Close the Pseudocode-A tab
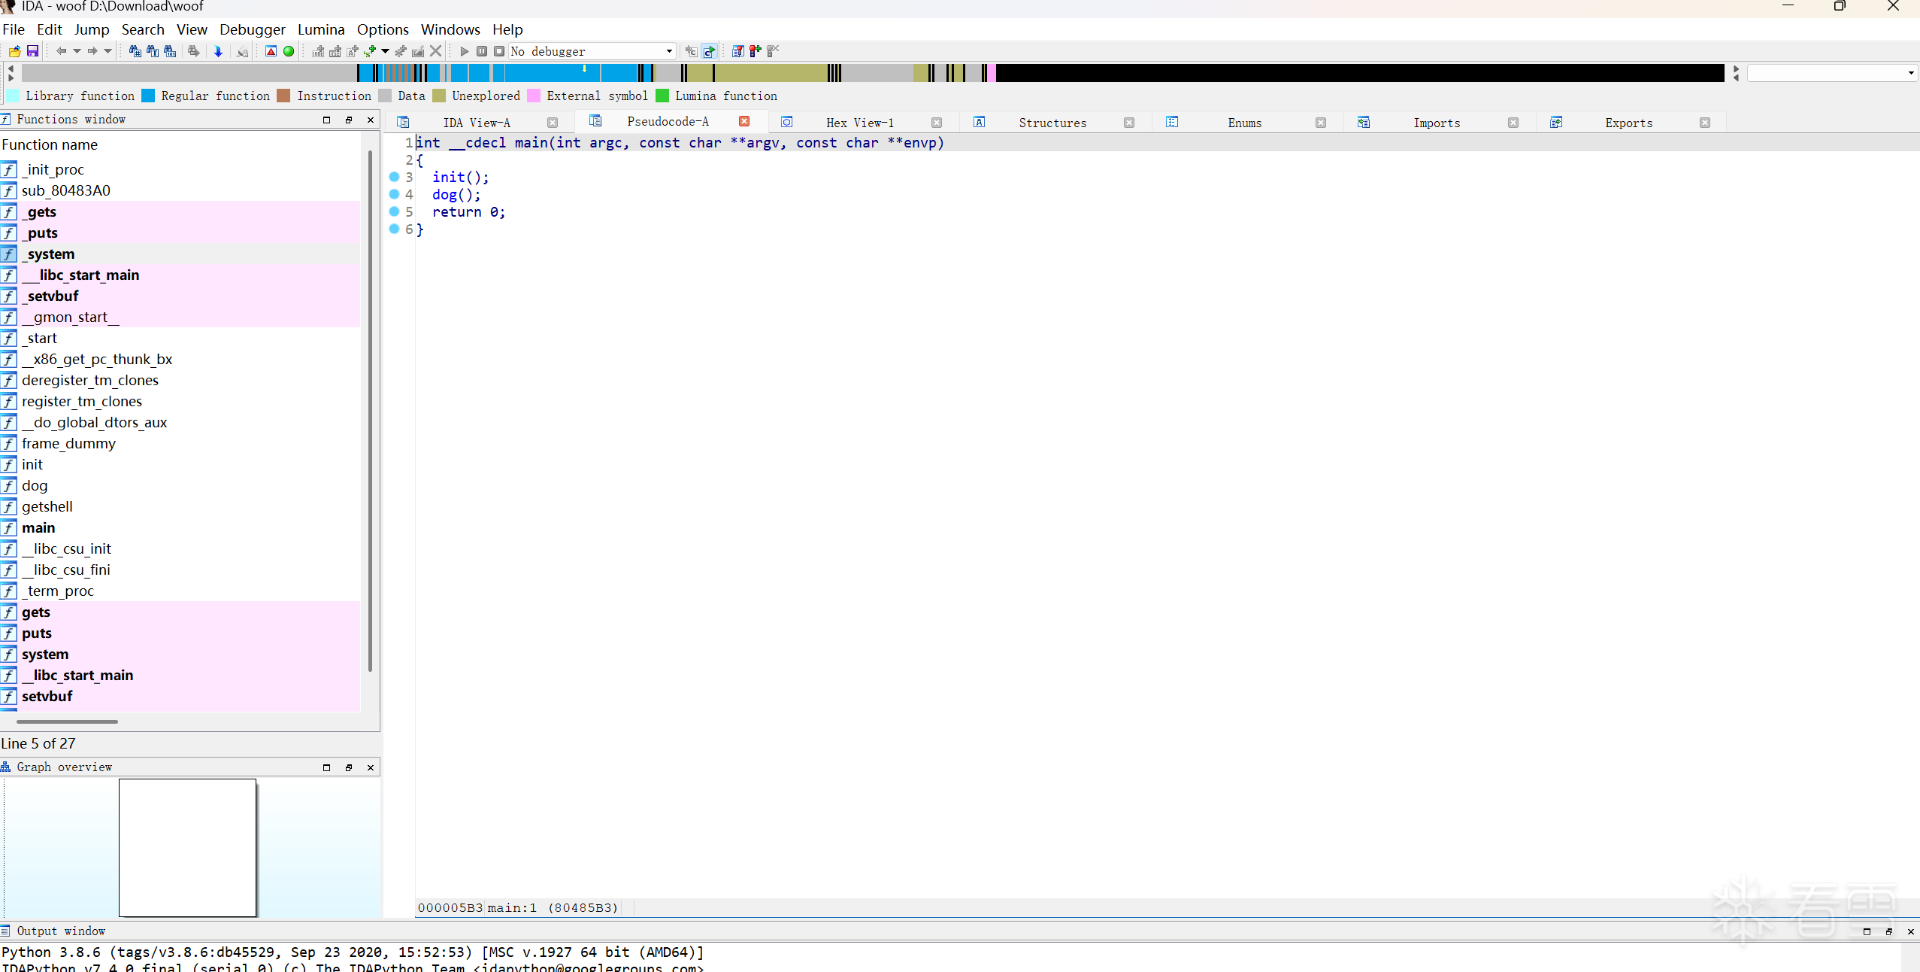The height and width of the screenshot is (972, 1920). click(x=744, y=122)
